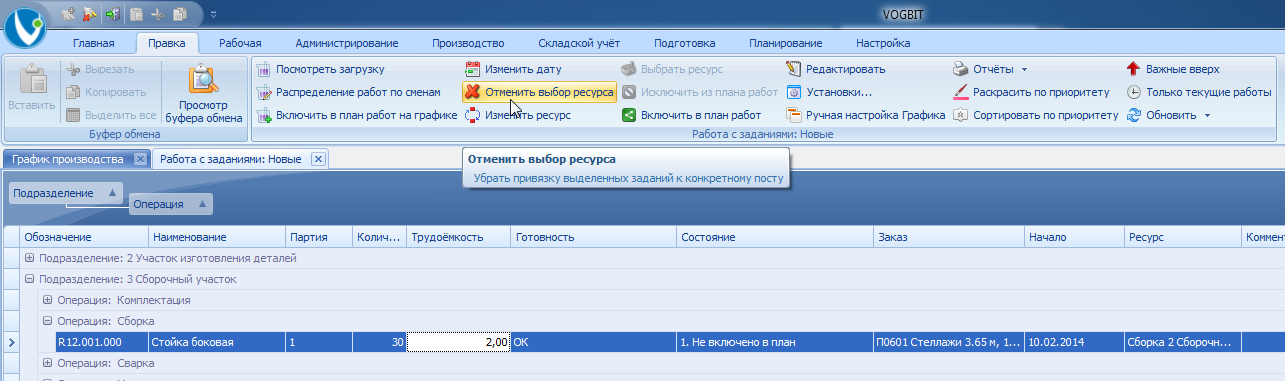
Task: Open the Главная ribbon tab
Action: pos(93,43)
